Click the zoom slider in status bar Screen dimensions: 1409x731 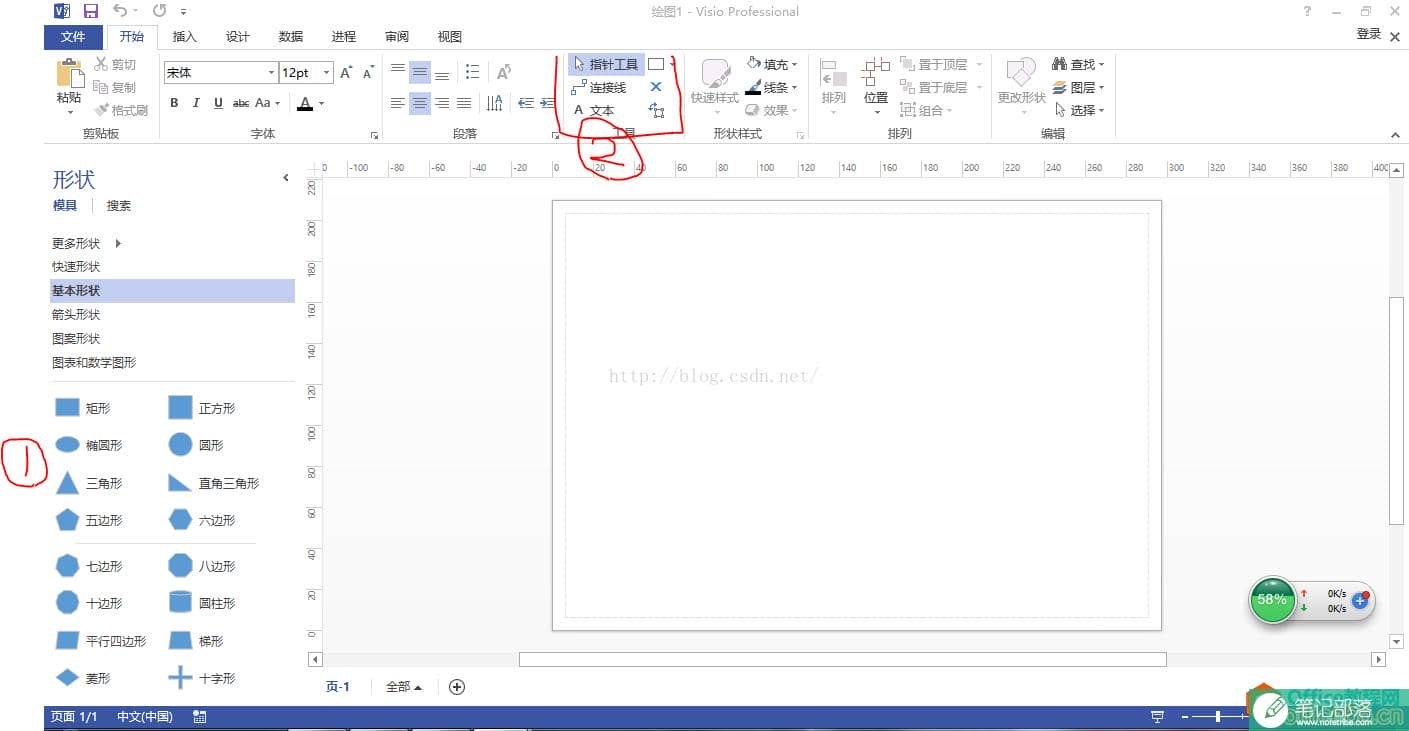[1217, 717]
